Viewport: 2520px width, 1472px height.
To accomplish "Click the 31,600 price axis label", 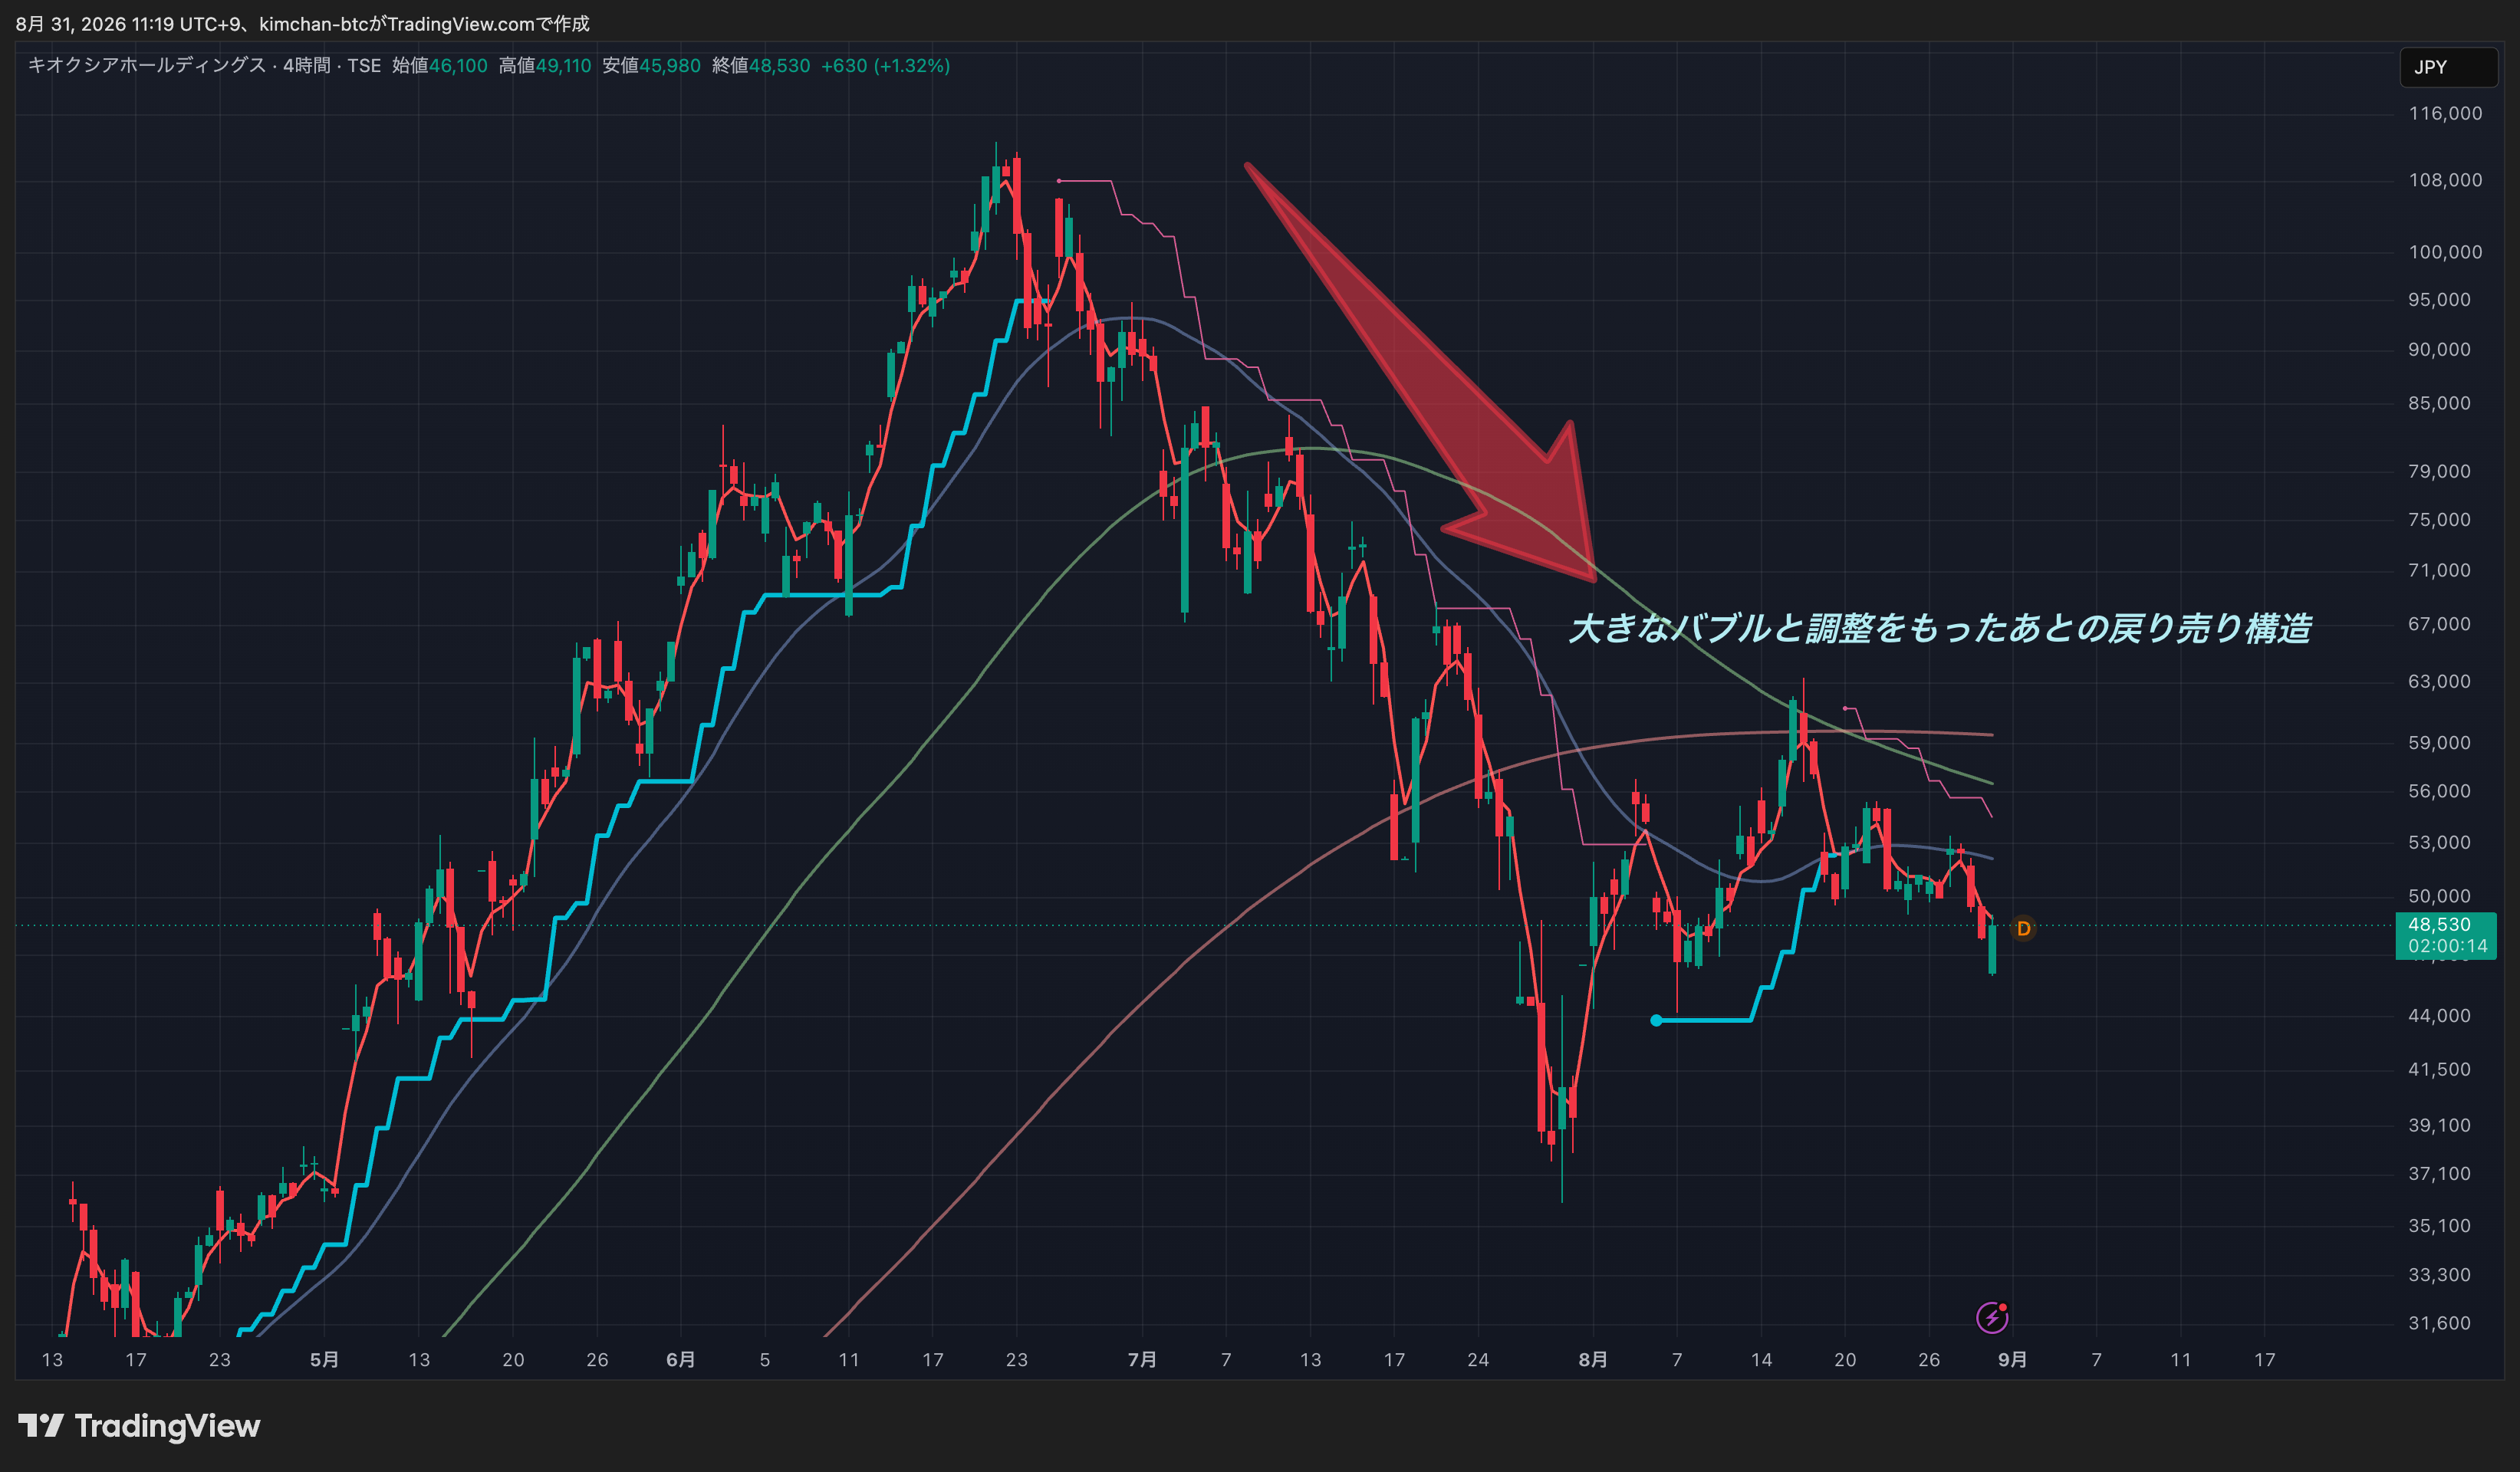I will pyautogui.click(x=2439, y=1324).
